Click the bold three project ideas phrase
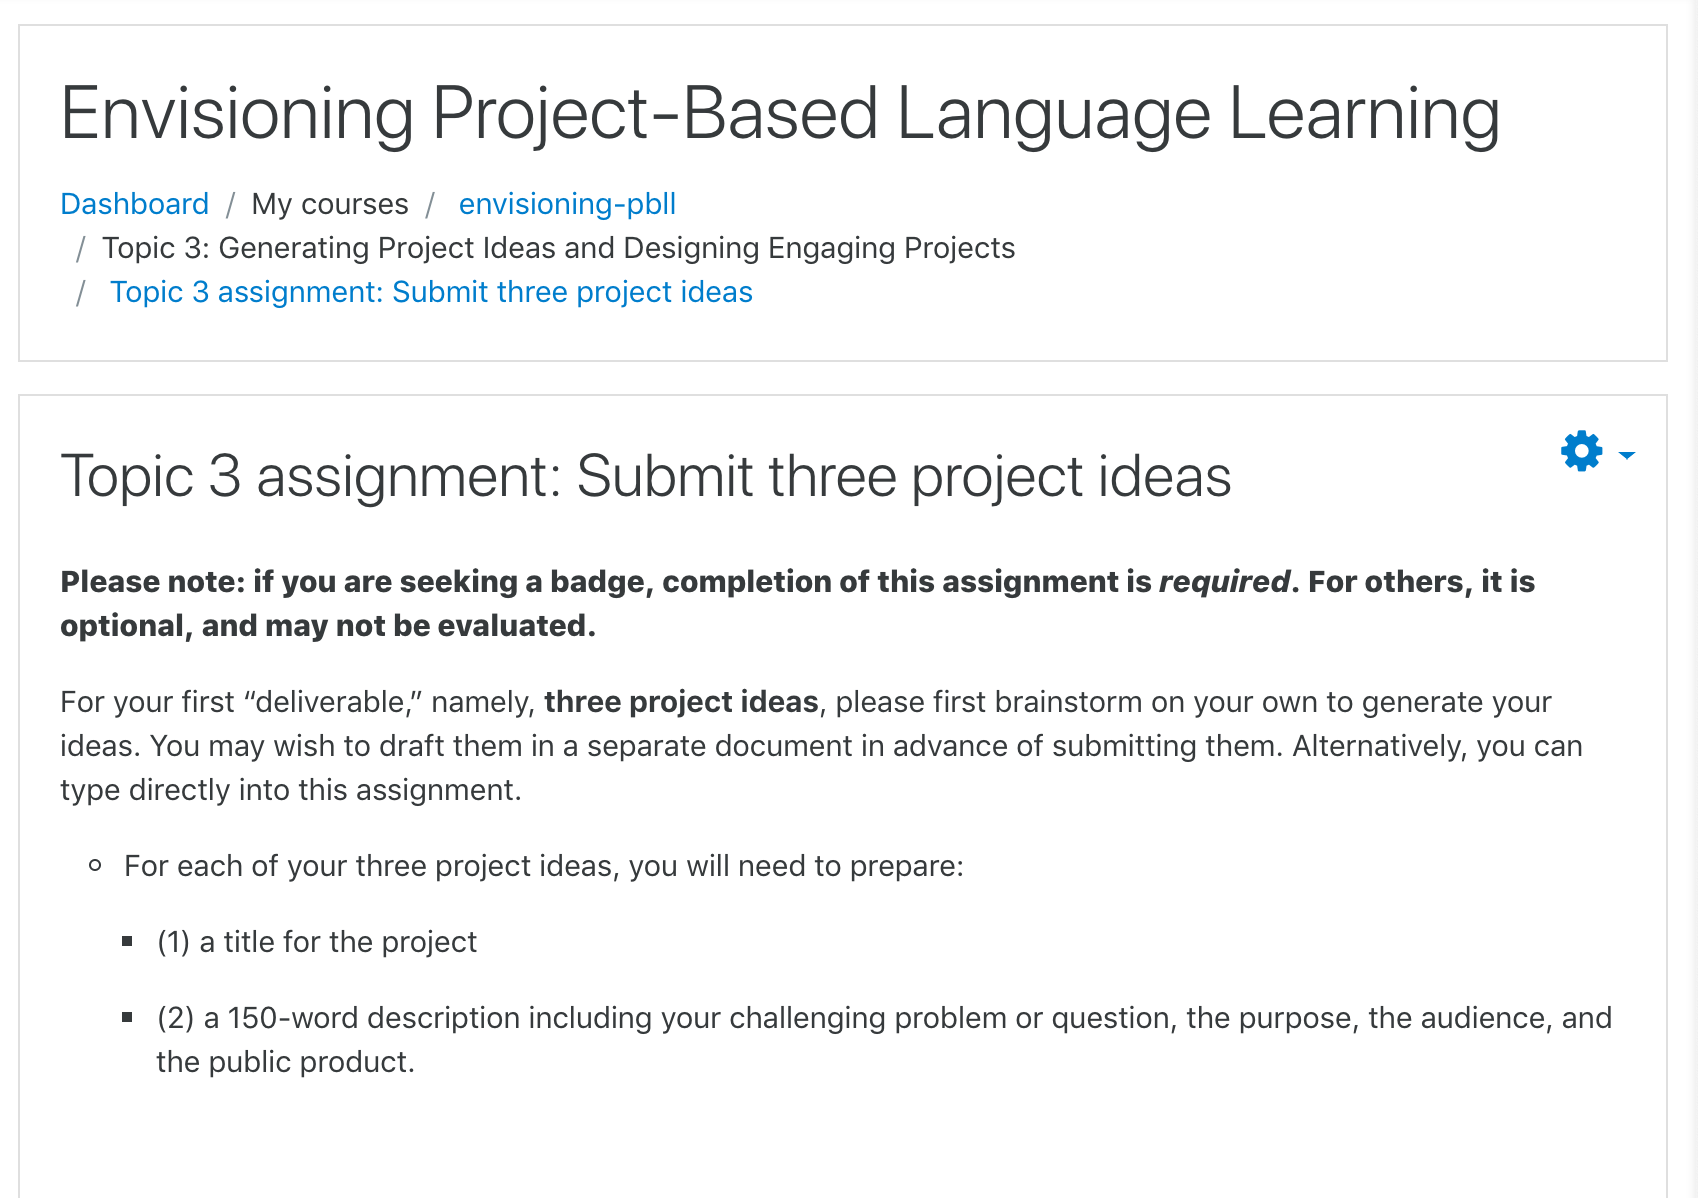 [681, 702]
